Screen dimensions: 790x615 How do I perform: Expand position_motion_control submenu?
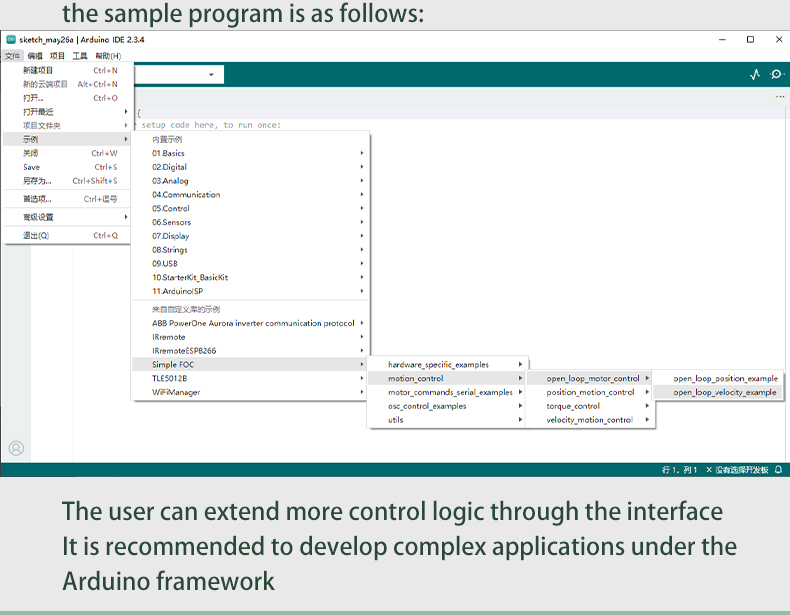coord(590,392)
